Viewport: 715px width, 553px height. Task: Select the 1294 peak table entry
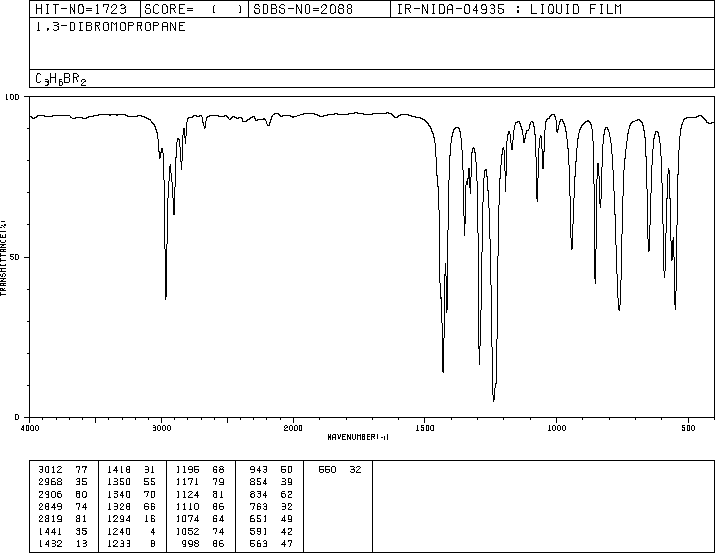[131, 519]
